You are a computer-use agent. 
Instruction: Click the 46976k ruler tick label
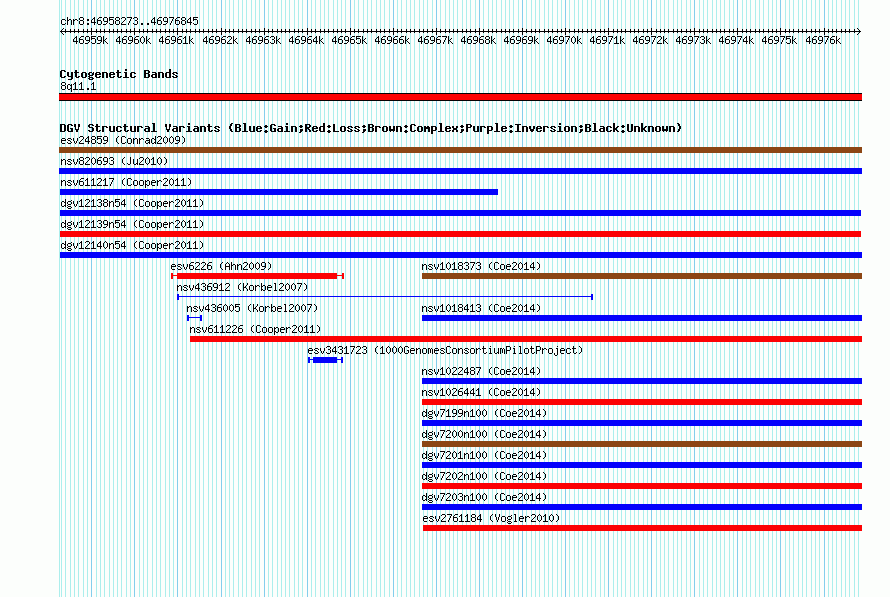point(823,40)
